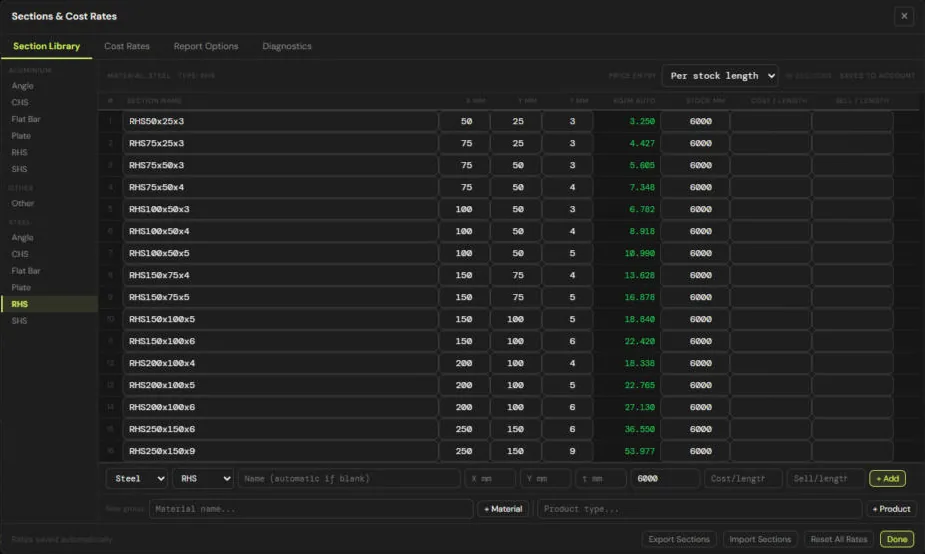Edit X value of RHS75x50x3 row
The image size is (925, 554).
465,165
